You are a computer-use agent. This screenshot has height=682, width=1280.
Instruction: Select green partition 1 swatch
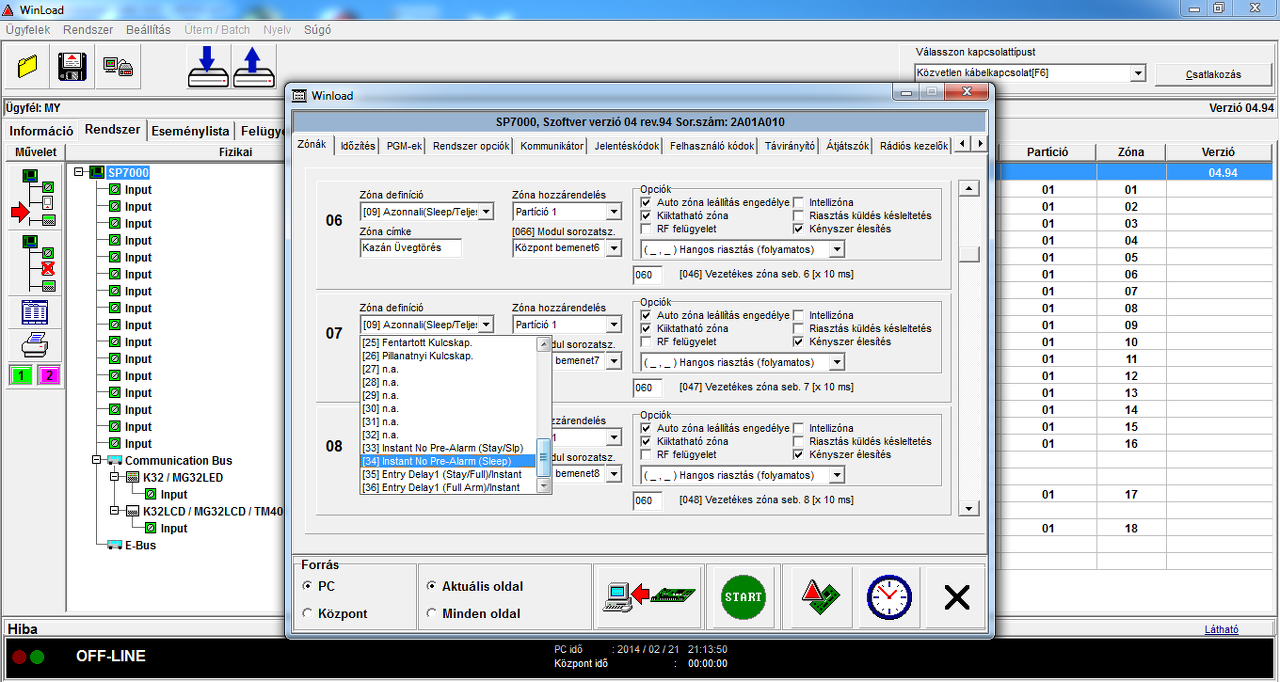point(20,375)
